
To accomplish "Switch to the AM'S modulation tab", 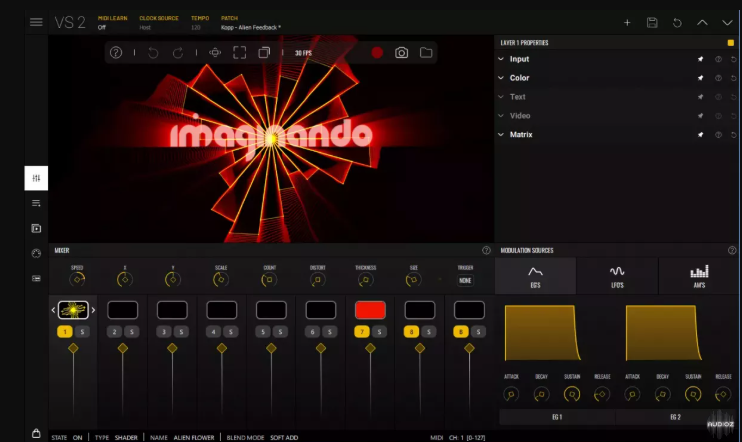I will (x=699, y=275).
